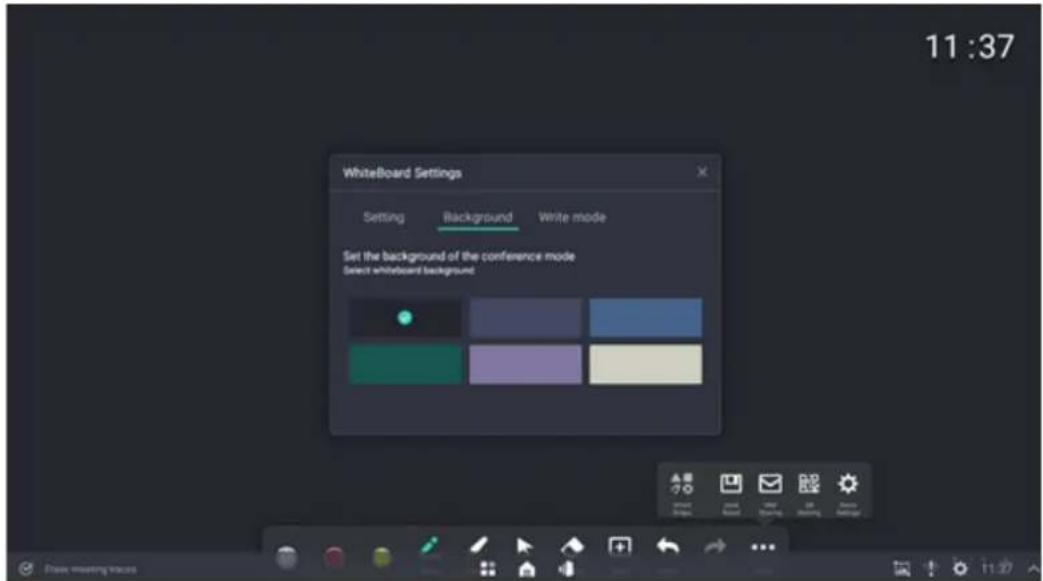
Task: Add a new whiteboard page
Action: click(620, 547)
